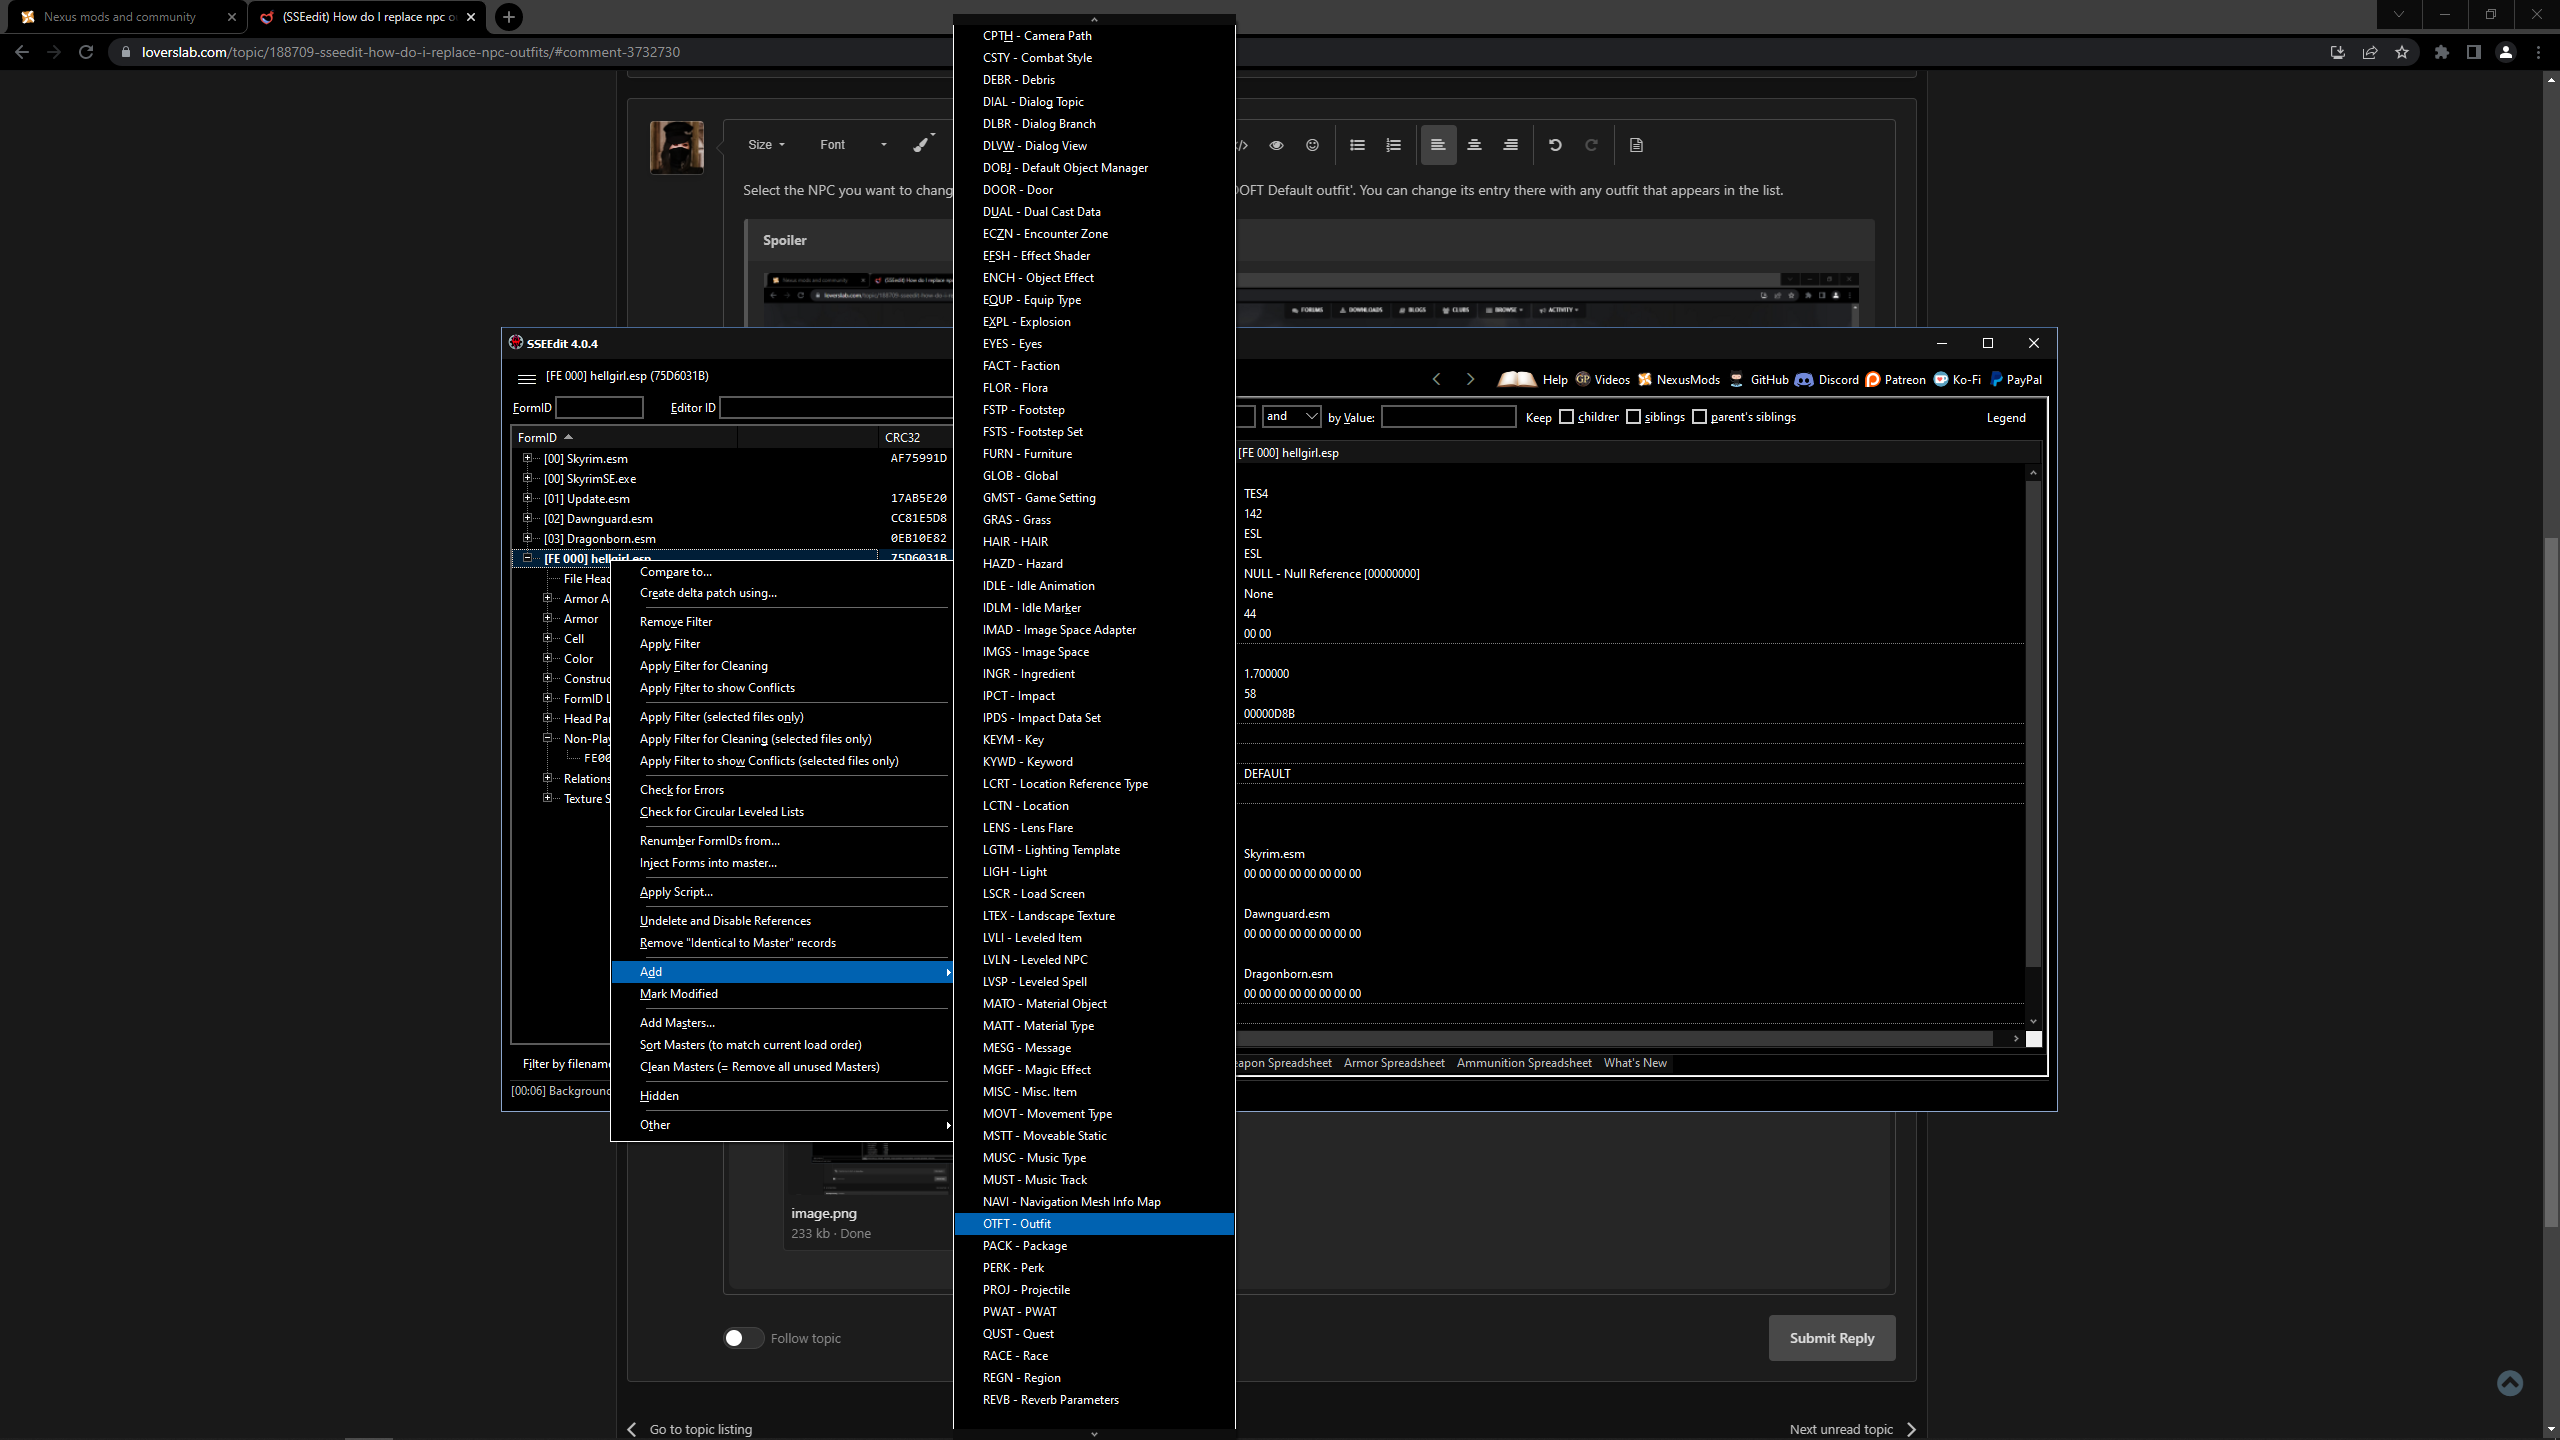Screen dimensions: 2560x1440
Task: Toggle the unordered list in the post editor
Action: tap(1356, 145)
